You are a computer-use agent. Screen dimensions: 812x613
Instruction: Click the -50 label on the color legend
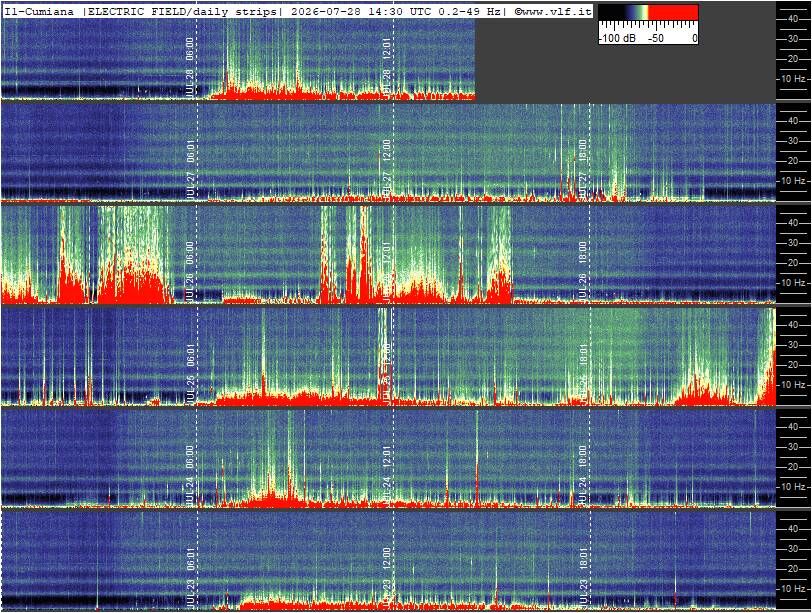point(655,38)
